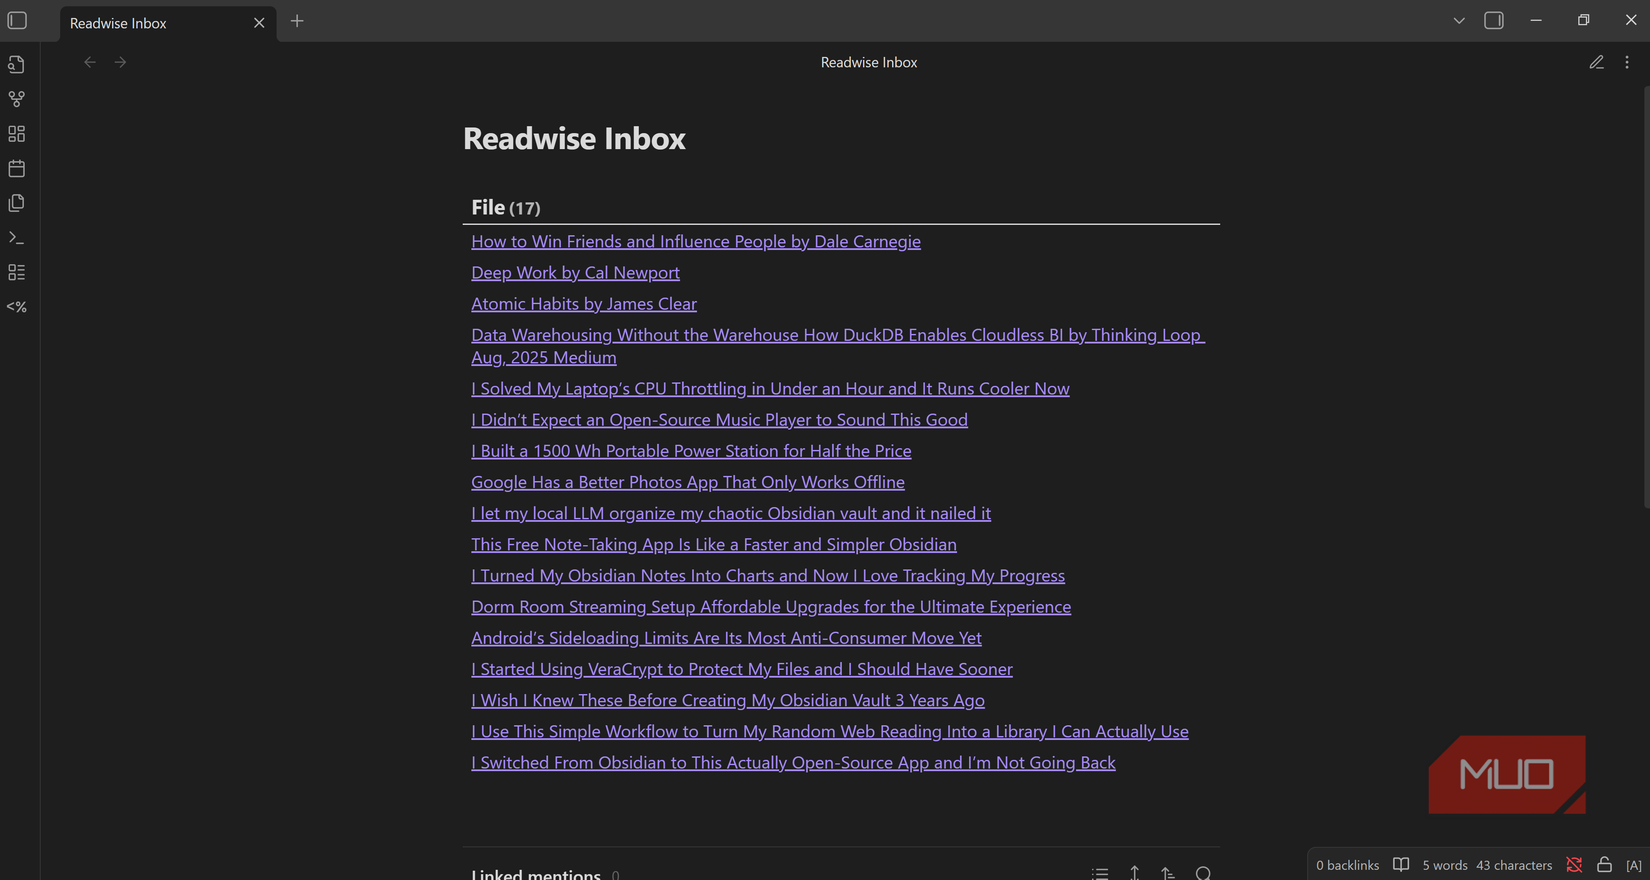Open the DuckDB Data Warehousing article link
Viewport: 1650px width, 880px height.
point(838,346)
